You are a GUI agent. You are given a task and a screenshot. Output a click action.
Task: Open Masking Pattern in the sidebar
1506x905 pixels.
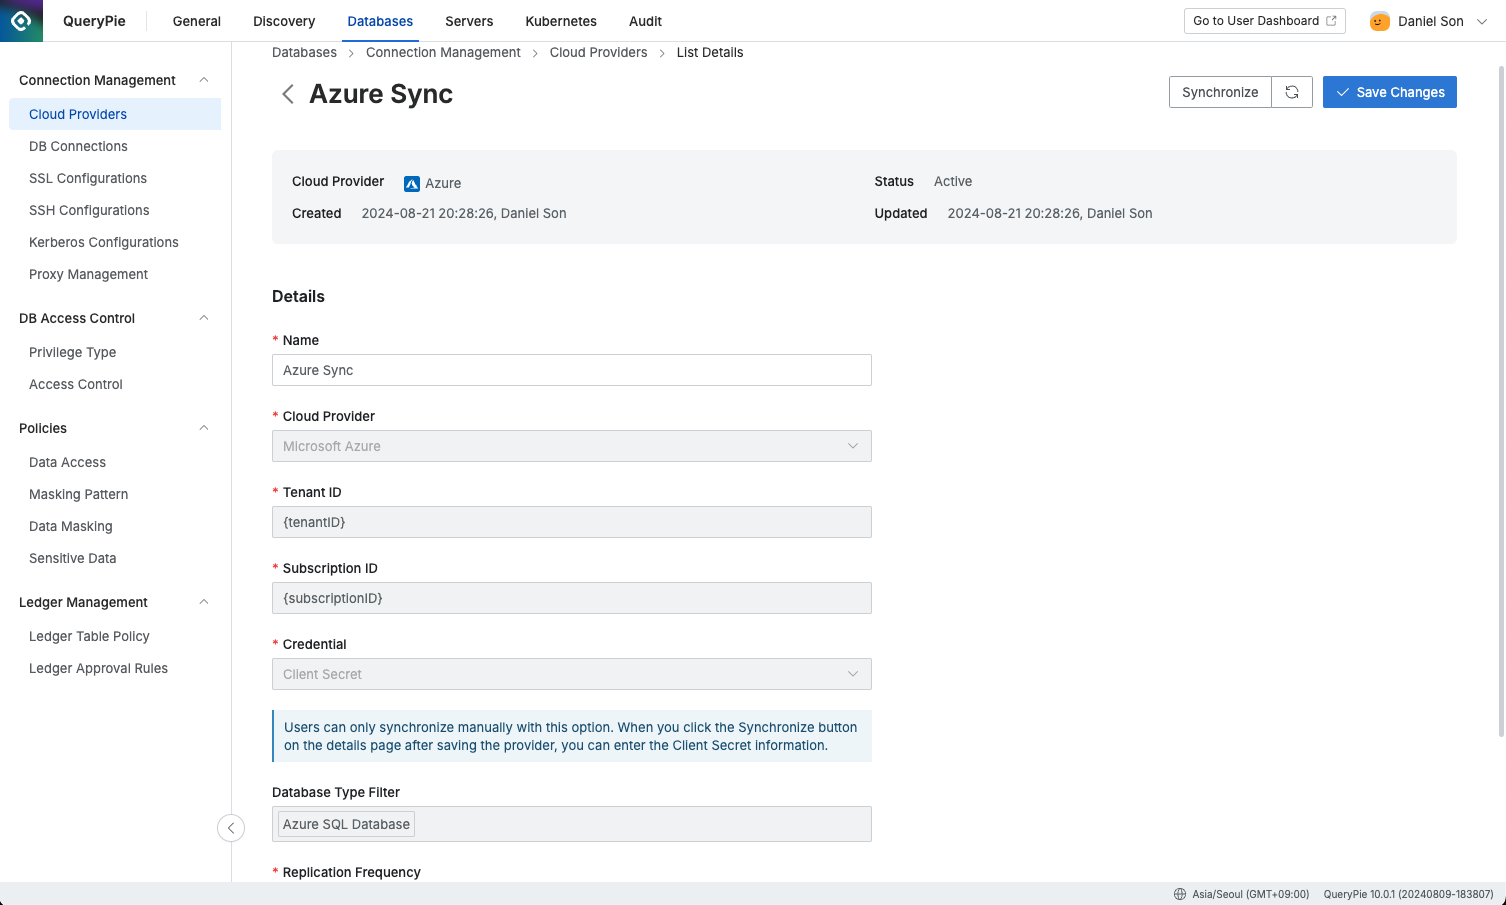(x=115, y=494)
